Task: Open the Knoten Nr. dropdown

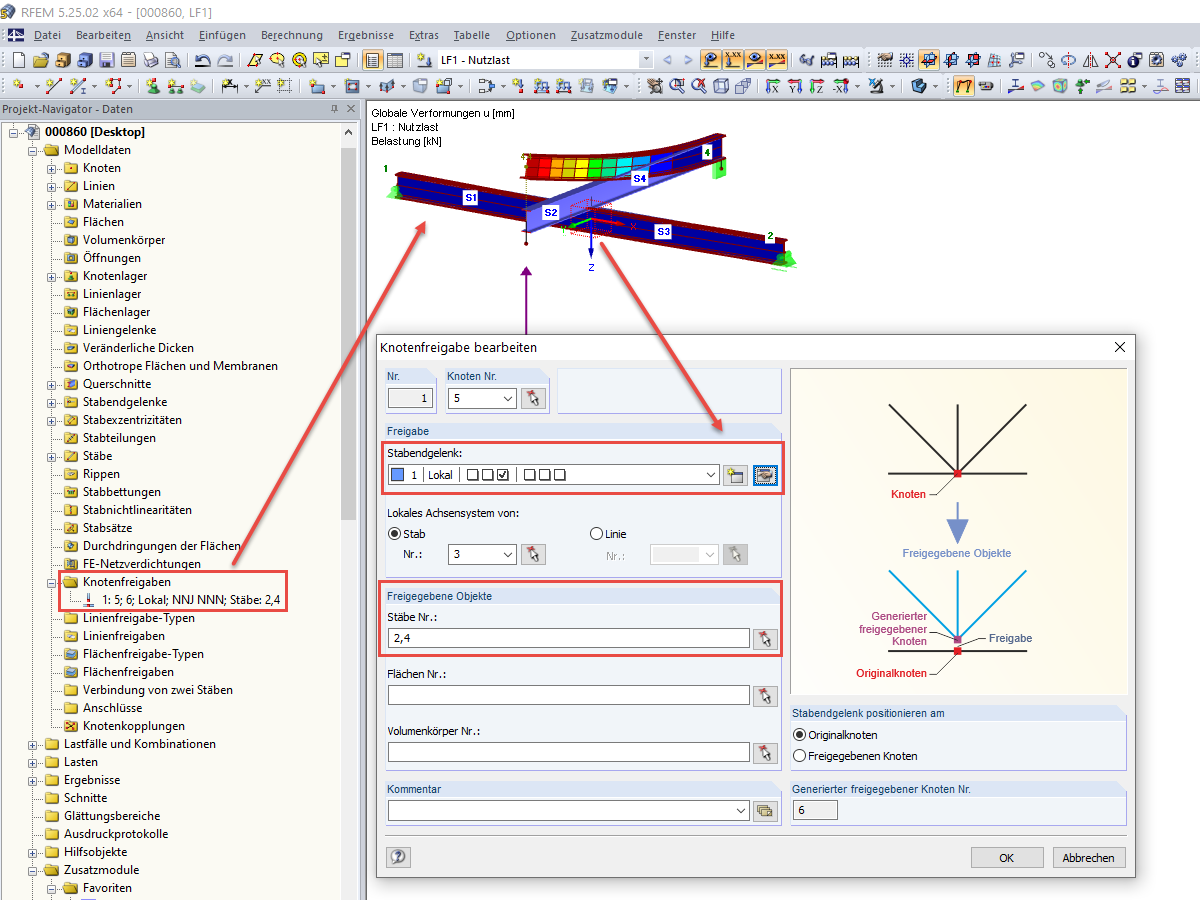Action: 508,399
